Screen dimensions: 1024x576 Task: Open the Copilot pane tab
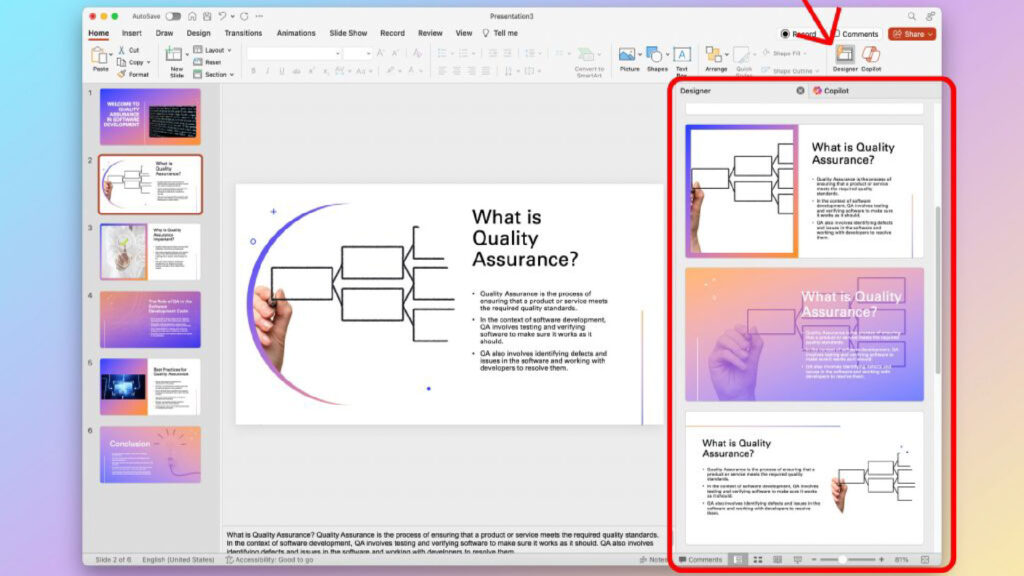pyautogui.click(x=830, y=91)
